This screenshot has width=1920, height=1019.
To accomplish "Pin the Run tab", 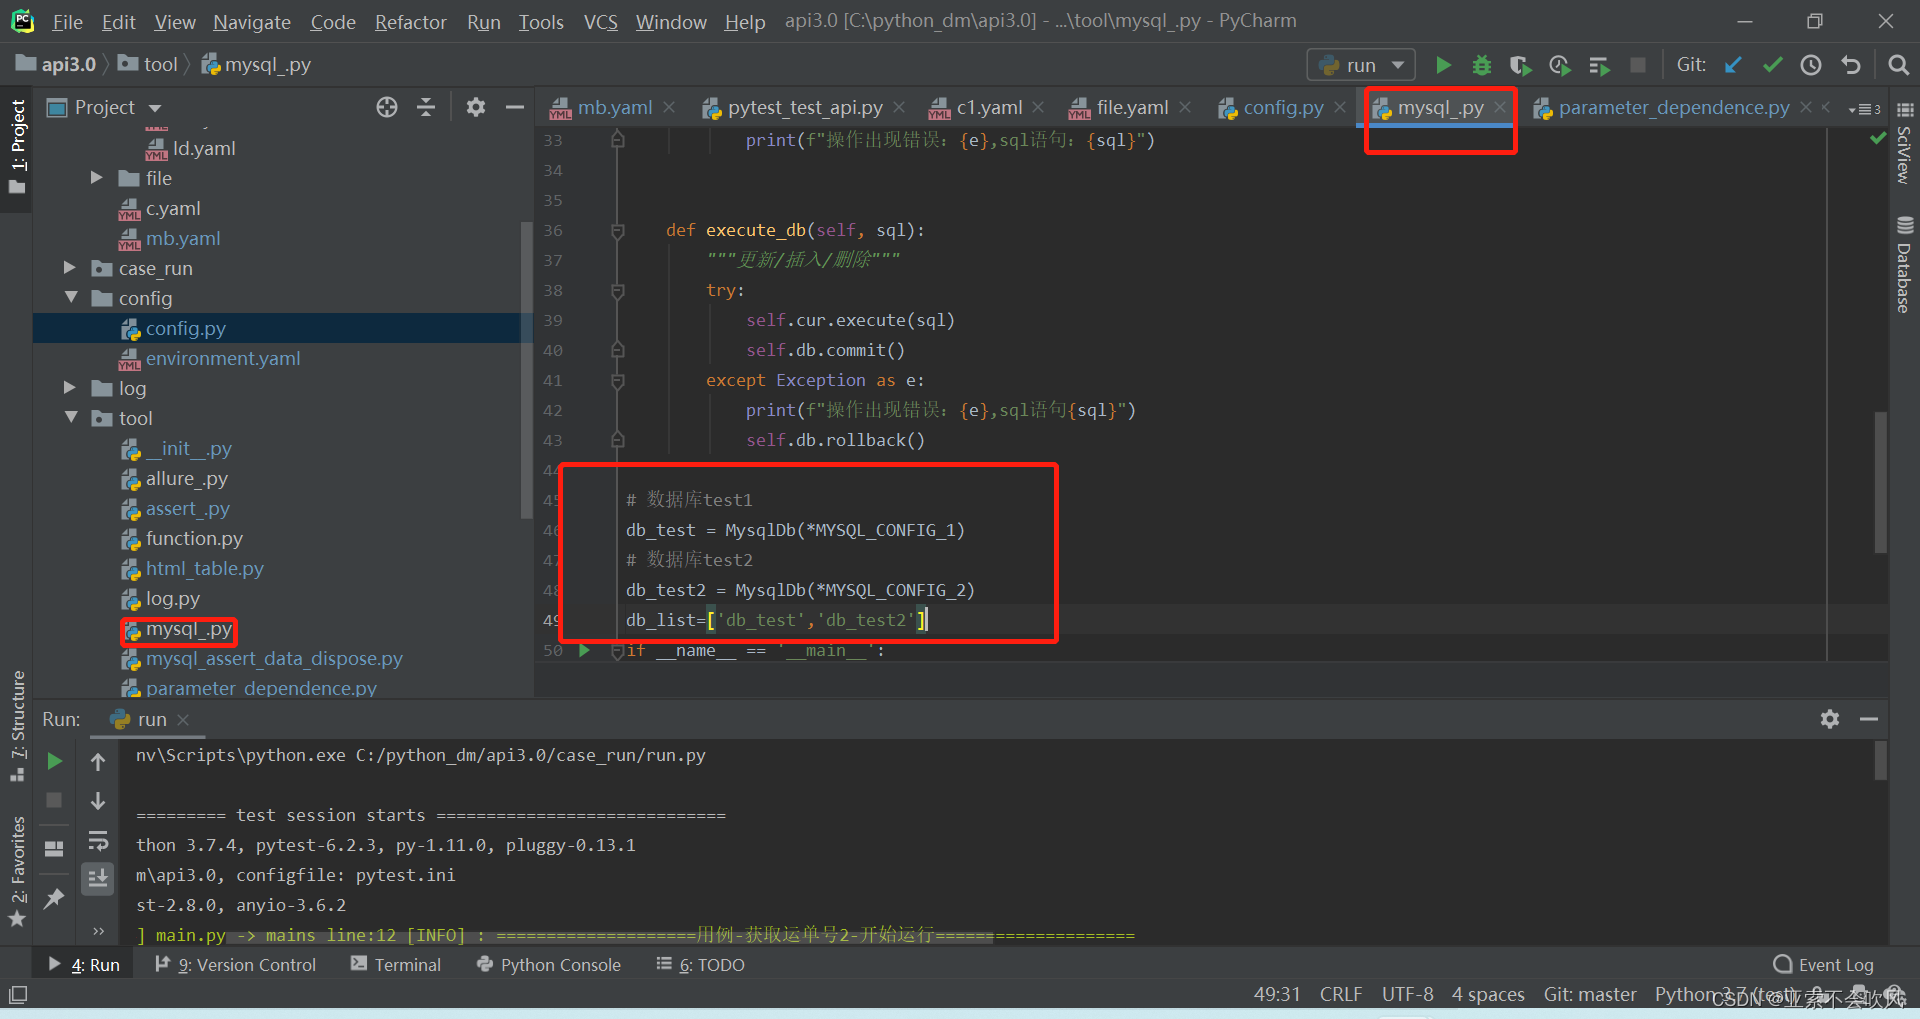I will 55,898.
